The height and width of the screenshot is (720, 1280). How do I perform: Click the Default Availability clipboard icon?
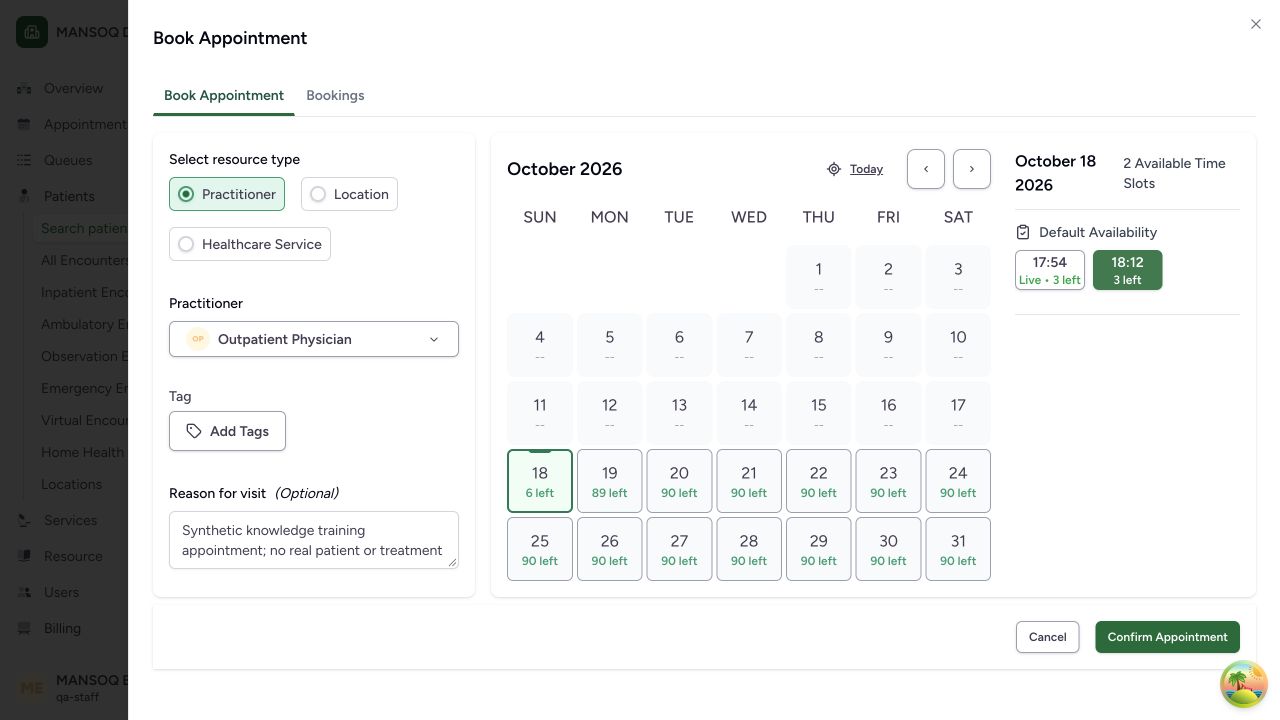coord(1023,232)
